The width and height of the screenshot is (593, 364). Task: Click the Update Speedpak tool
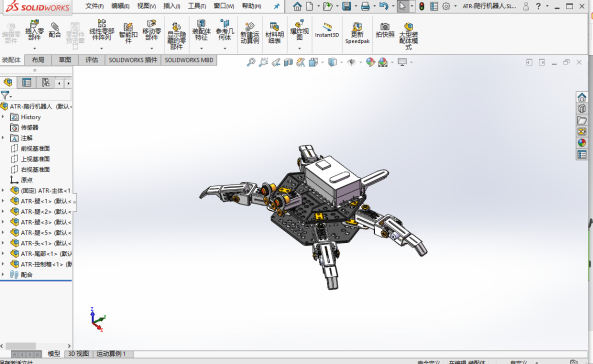[357, 33]
